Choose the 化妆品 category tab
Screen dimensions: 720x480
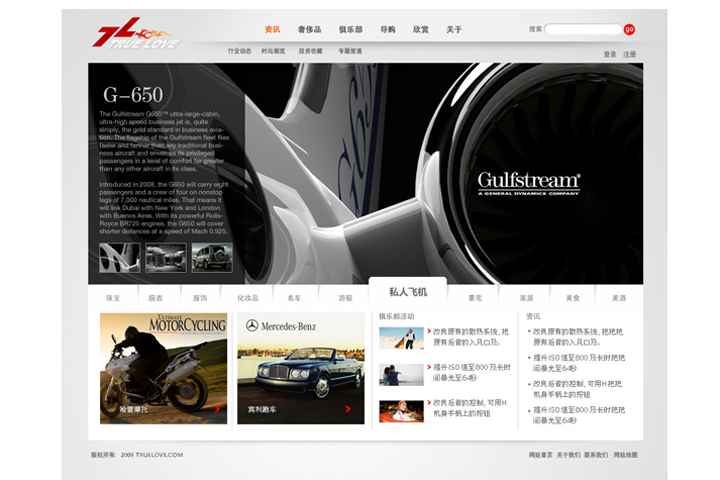coord(248,298)
